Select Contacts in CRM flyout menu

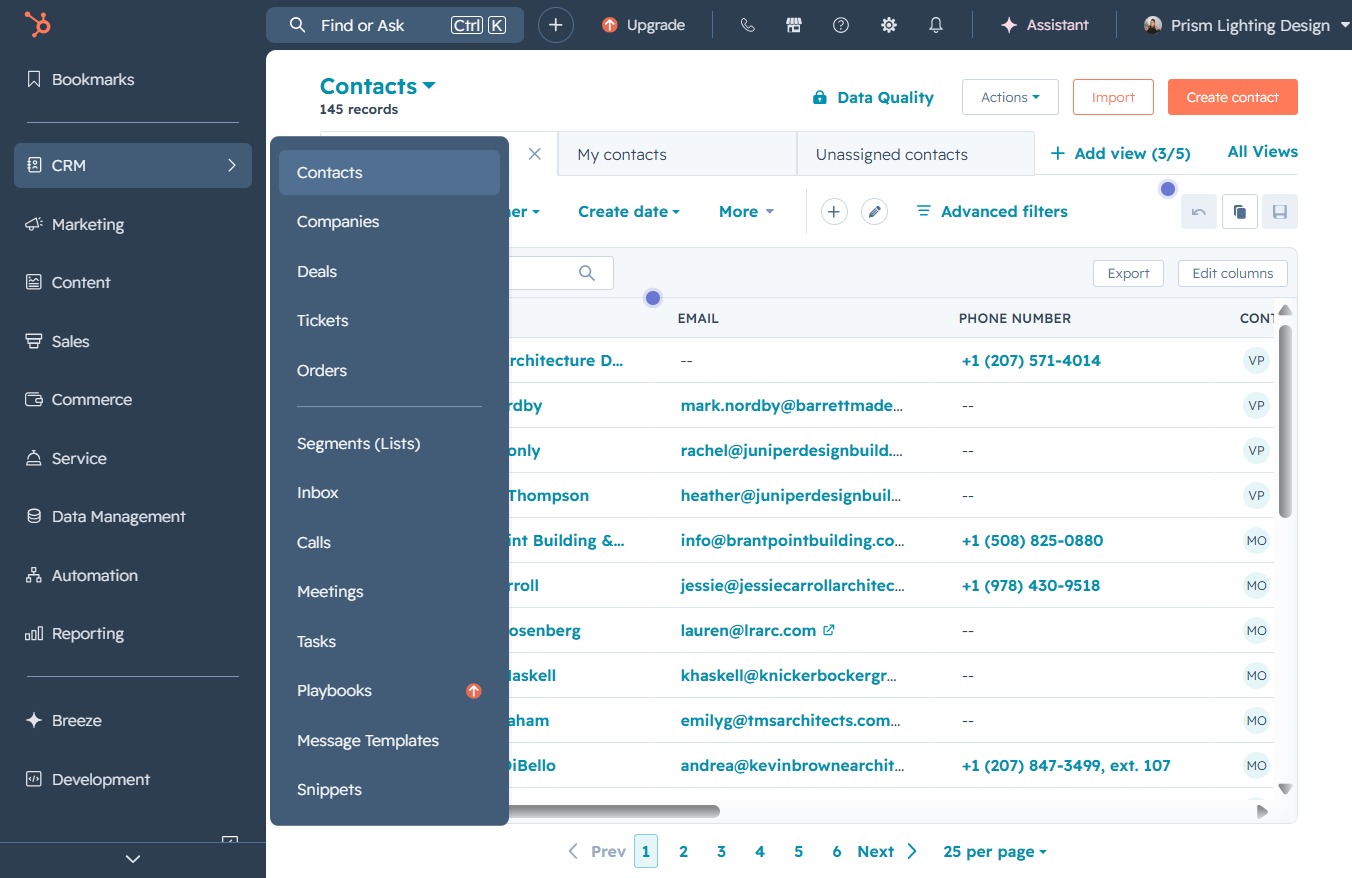tap(389, 172)
